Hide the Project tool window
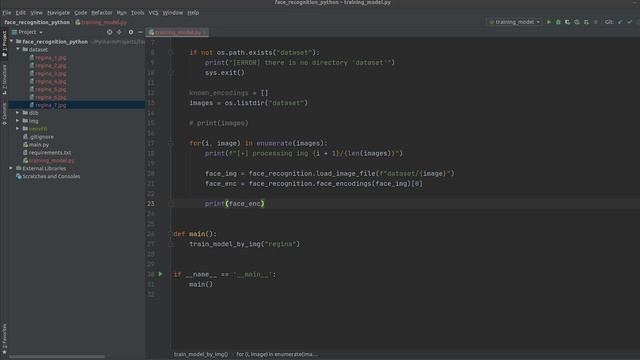 140,32
